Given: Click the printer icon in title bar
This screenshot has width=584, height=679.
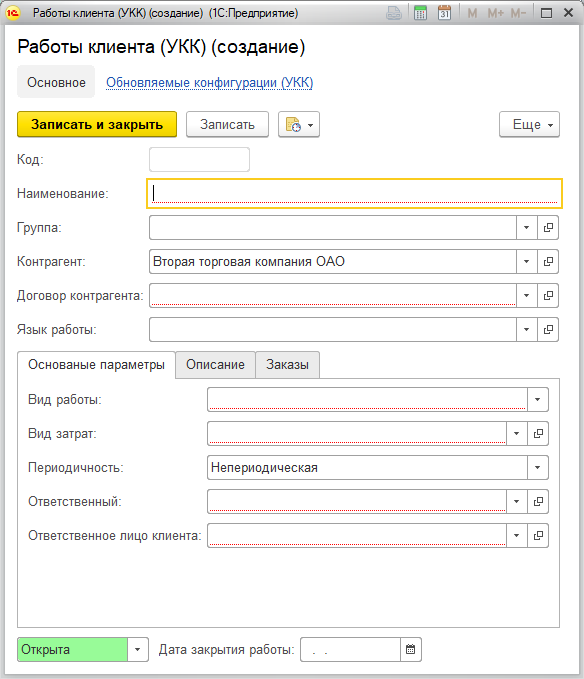Looking at the screenshot, I should [394, 13].
